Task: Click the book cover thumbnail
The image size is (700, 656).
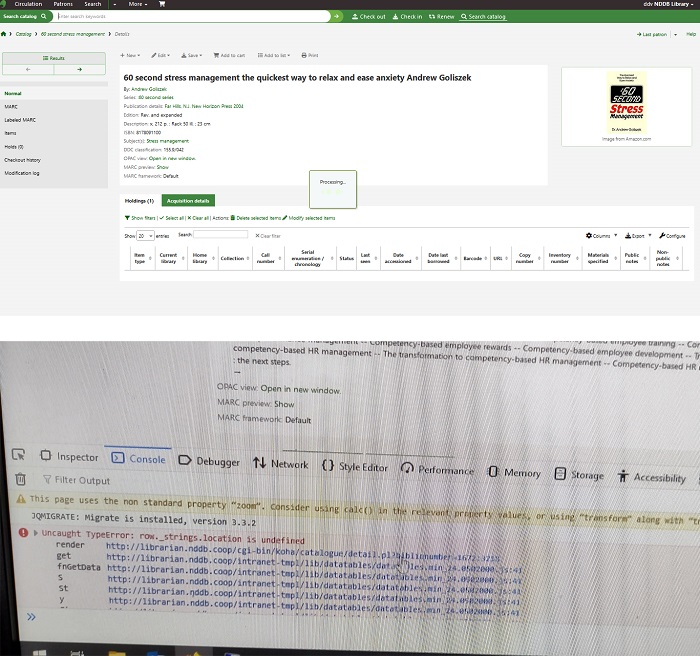Action: click(x=627, y=101)
